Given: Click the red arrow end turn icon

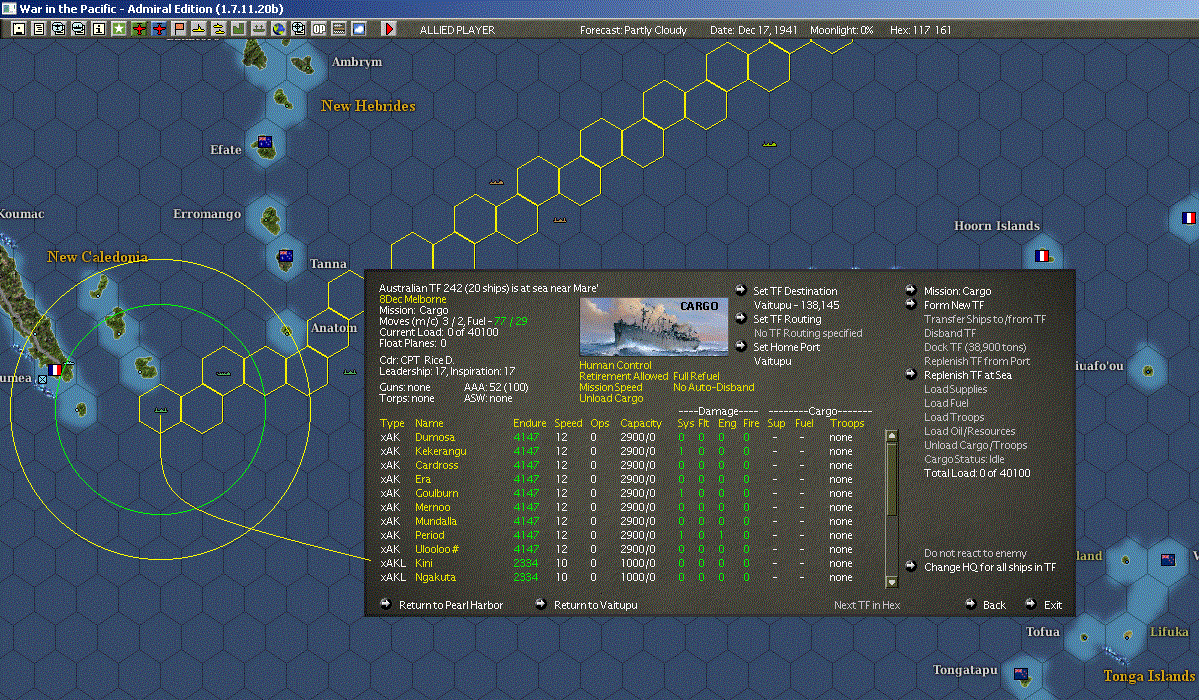Looking at the screenshot, I should tap(388, 29).
